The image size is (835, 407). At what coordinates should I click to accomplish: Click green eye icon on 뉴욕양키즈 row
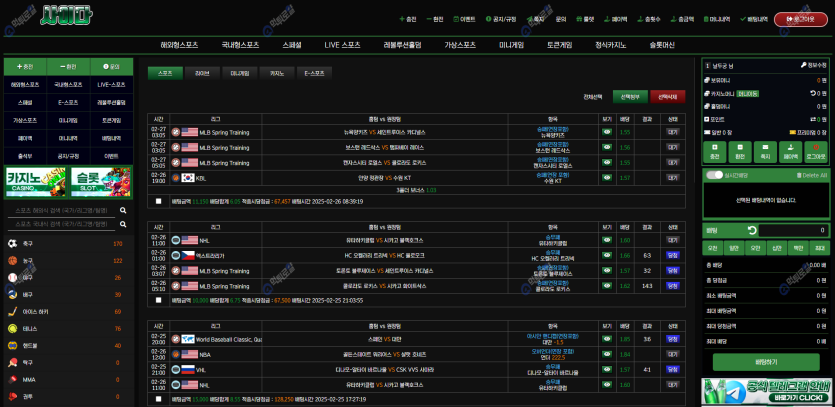(x=606, y=131)
